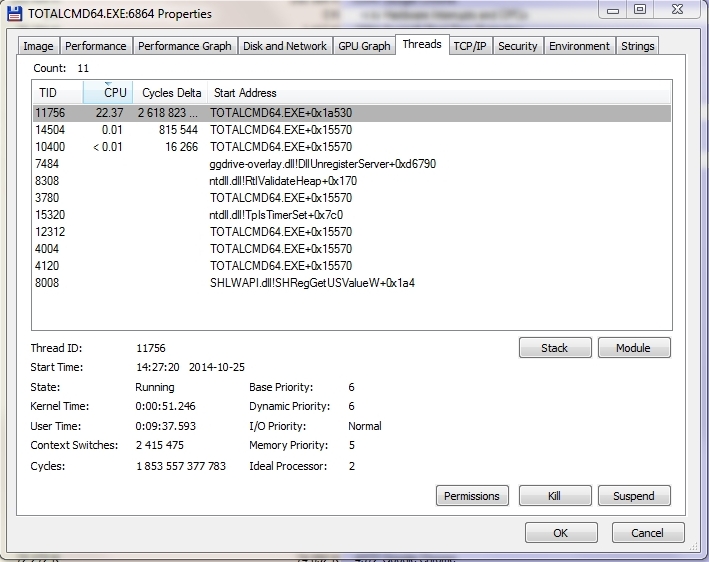Image resolution: width=709 pixels, height=562 pixels.
Task: Select thread 15320 TplsTimerSet row
Action: (x=352, y=215)
